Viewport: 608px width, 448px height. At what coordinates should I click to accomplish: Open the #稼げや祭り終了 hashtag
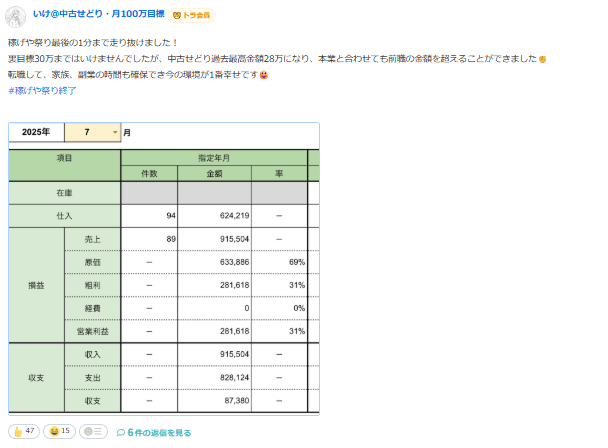[42, 91]
